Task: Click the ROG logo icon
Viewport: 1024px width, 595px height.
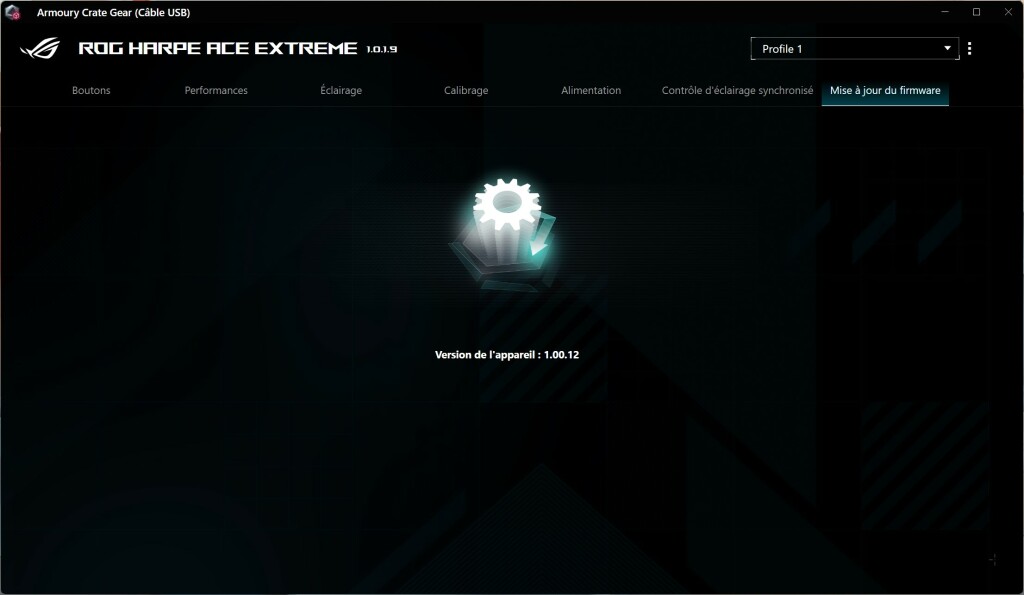Action: 40,48
